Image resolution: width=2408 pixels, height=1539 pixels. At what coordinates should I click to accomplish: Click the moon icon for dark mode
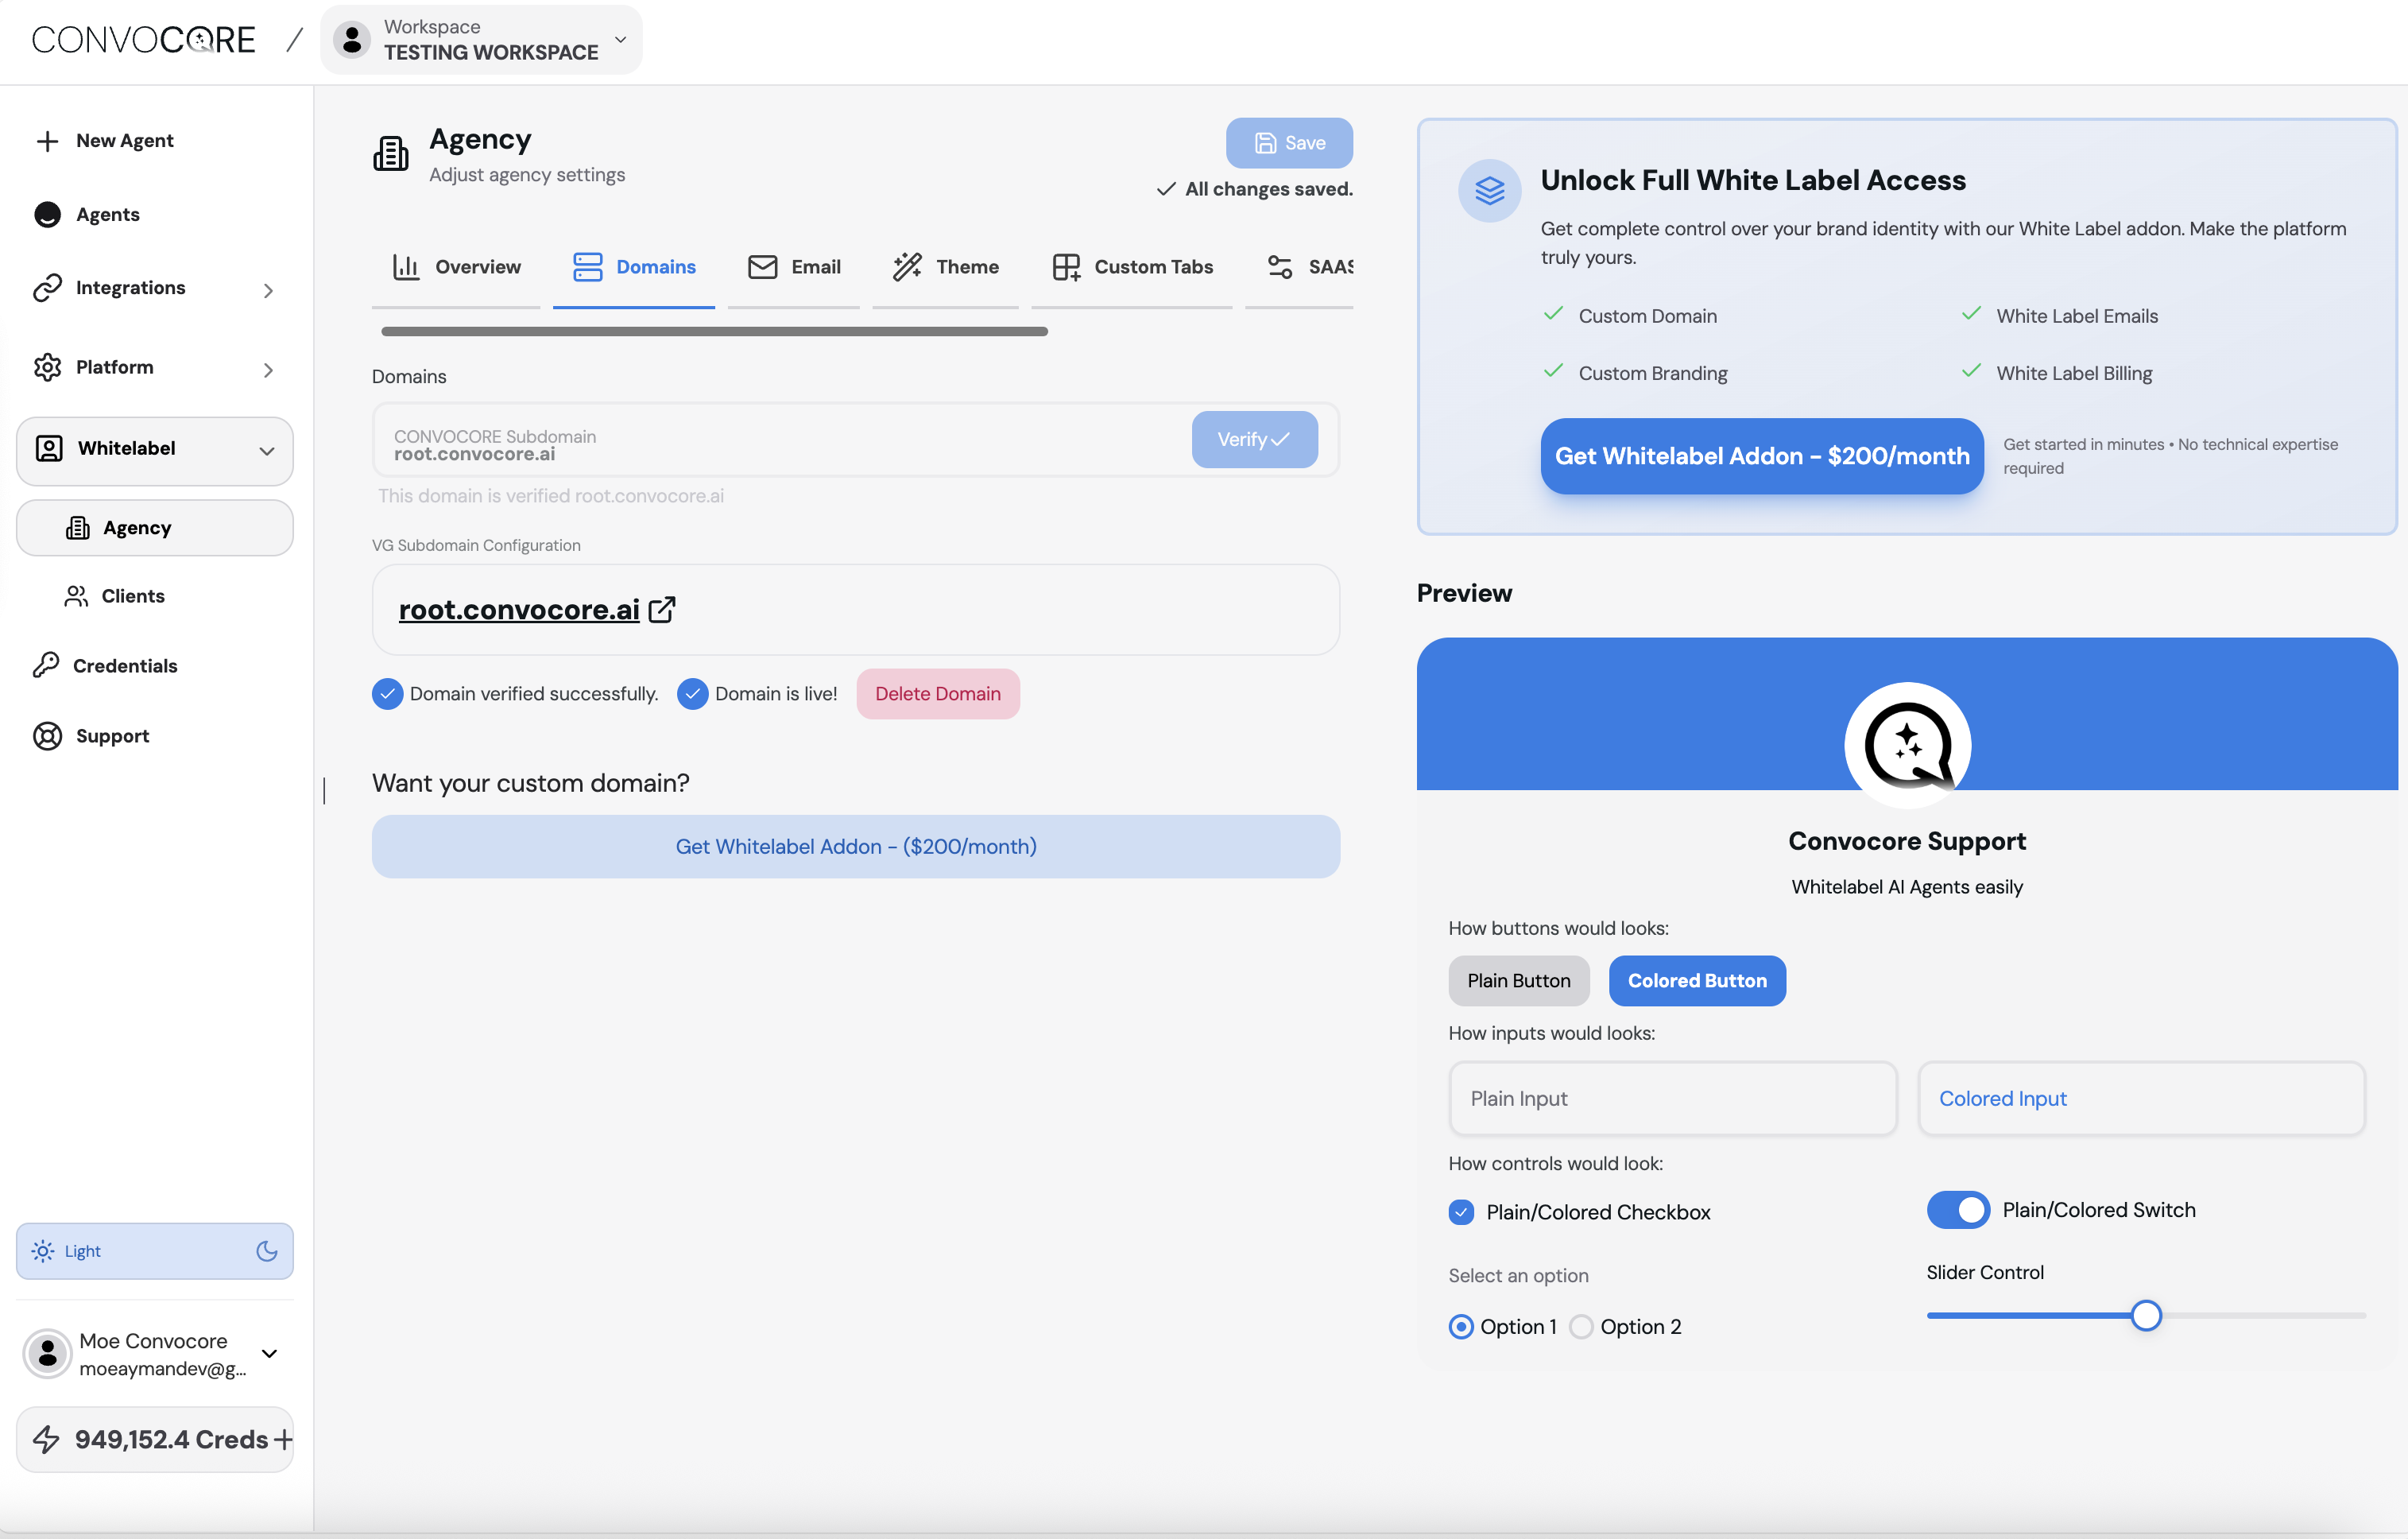pos(266,1250)
